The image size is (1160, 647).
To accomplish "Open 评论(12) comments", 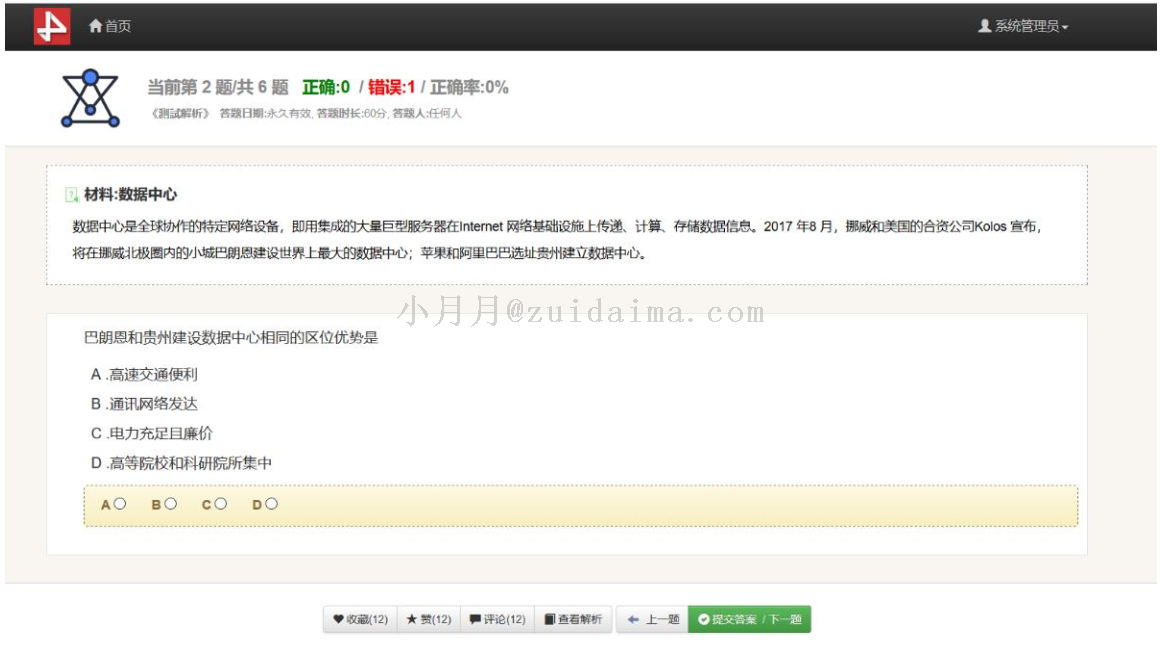I will click(498, 620).
